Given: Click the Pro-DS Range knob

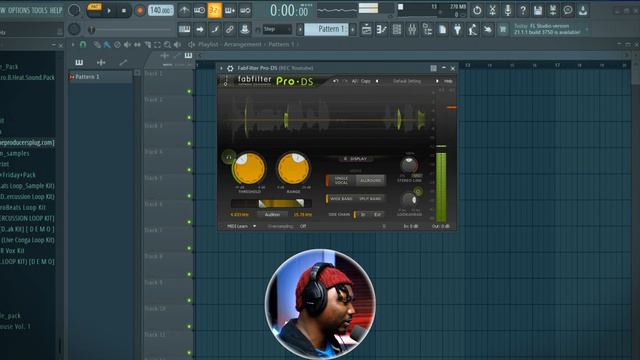Looking at the screenshot, I should (293, 168).
